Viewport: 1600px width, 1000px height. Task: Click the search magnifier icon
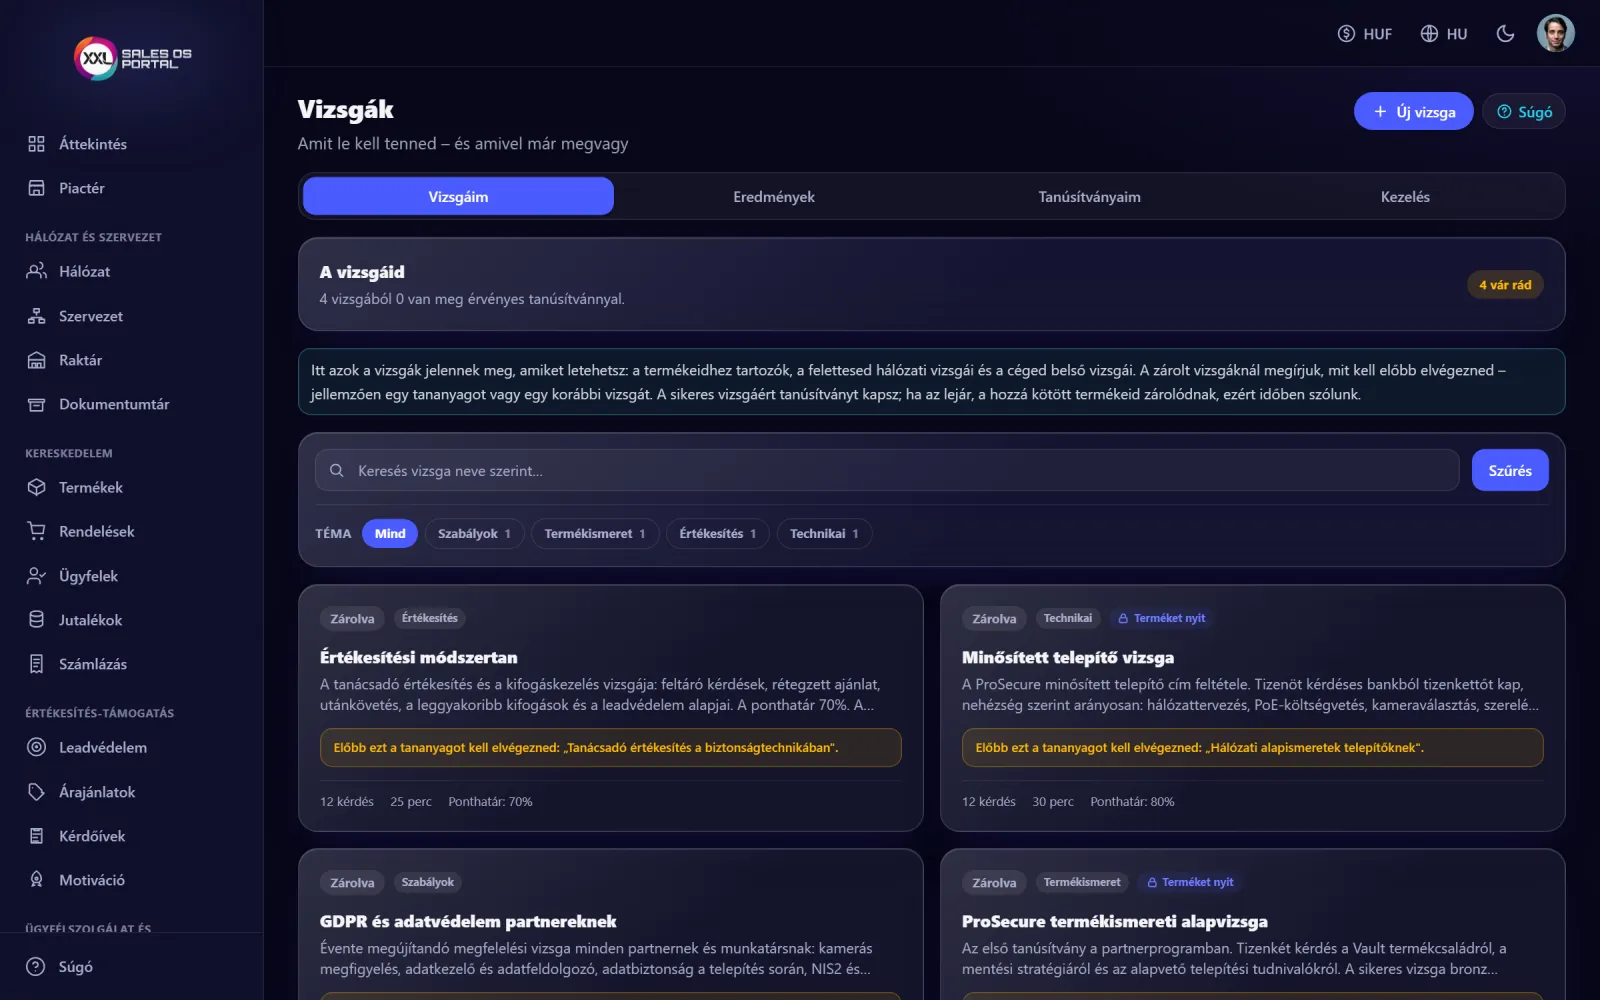pos(337,470)
